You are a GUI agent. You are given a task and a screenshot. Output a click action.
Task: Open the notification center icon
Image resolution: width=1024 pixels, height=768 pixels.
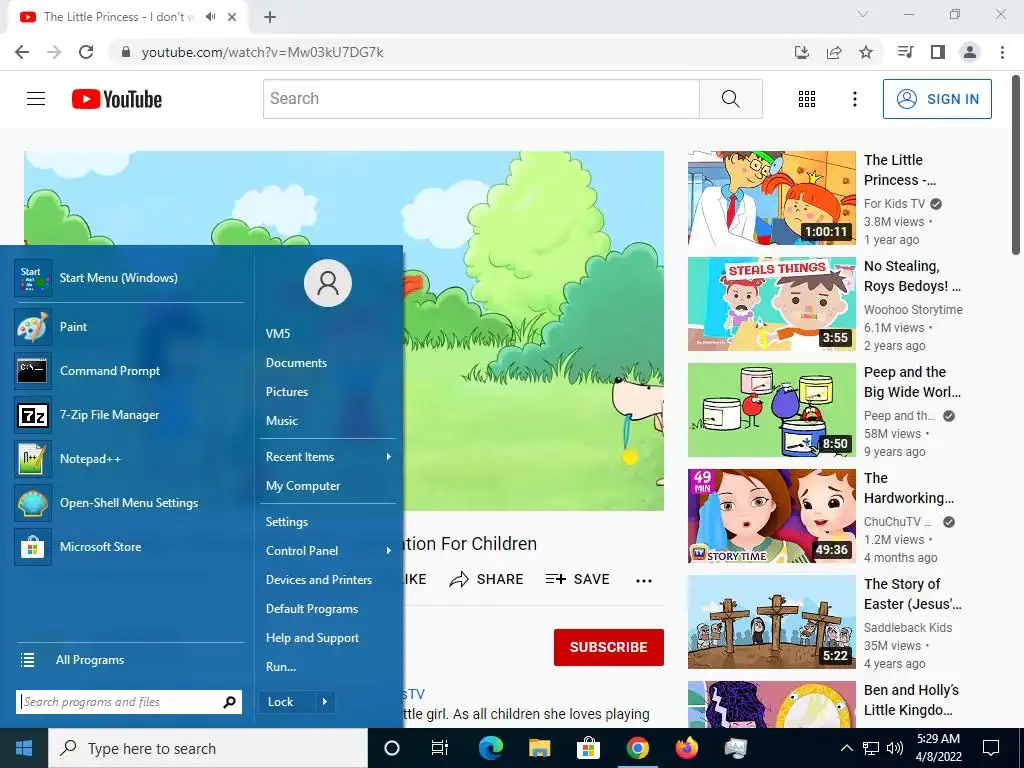(991, 748)
